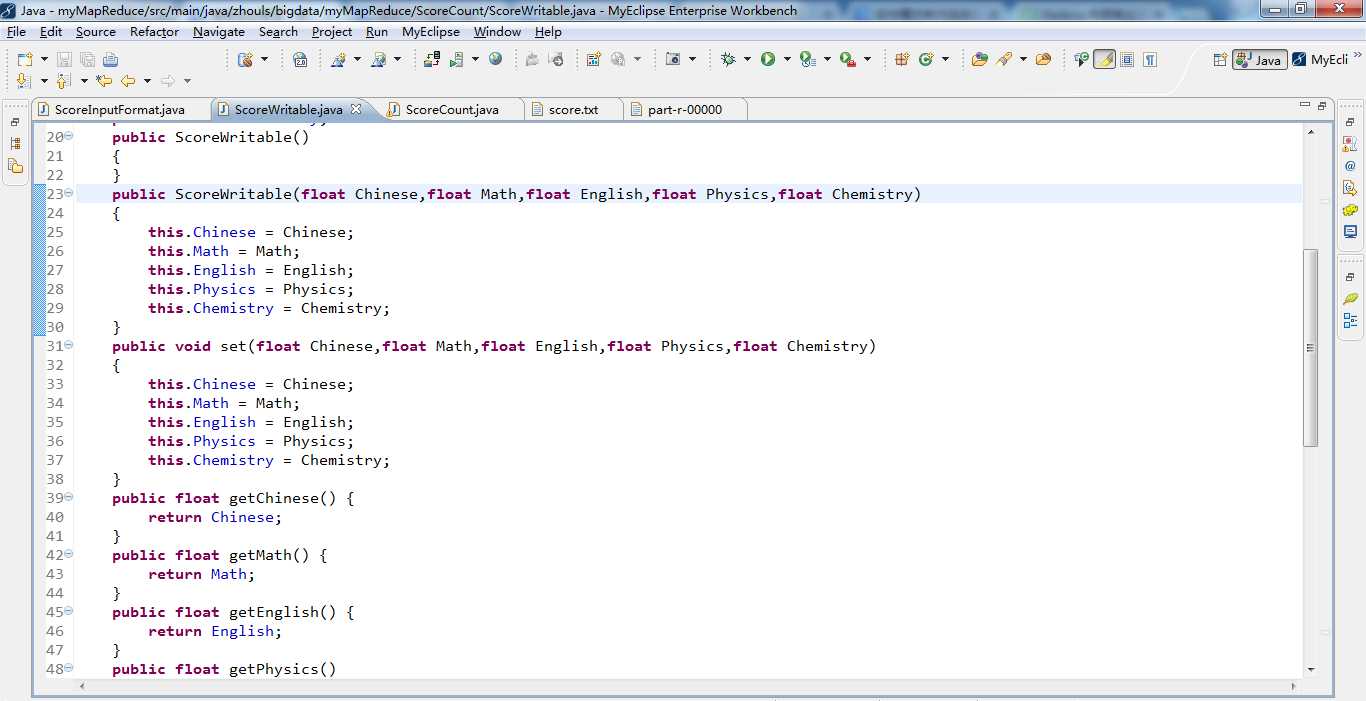Click the server deploy toolbar icon
This screenshot has width=1366, height=701.
[x=431, y=59]
